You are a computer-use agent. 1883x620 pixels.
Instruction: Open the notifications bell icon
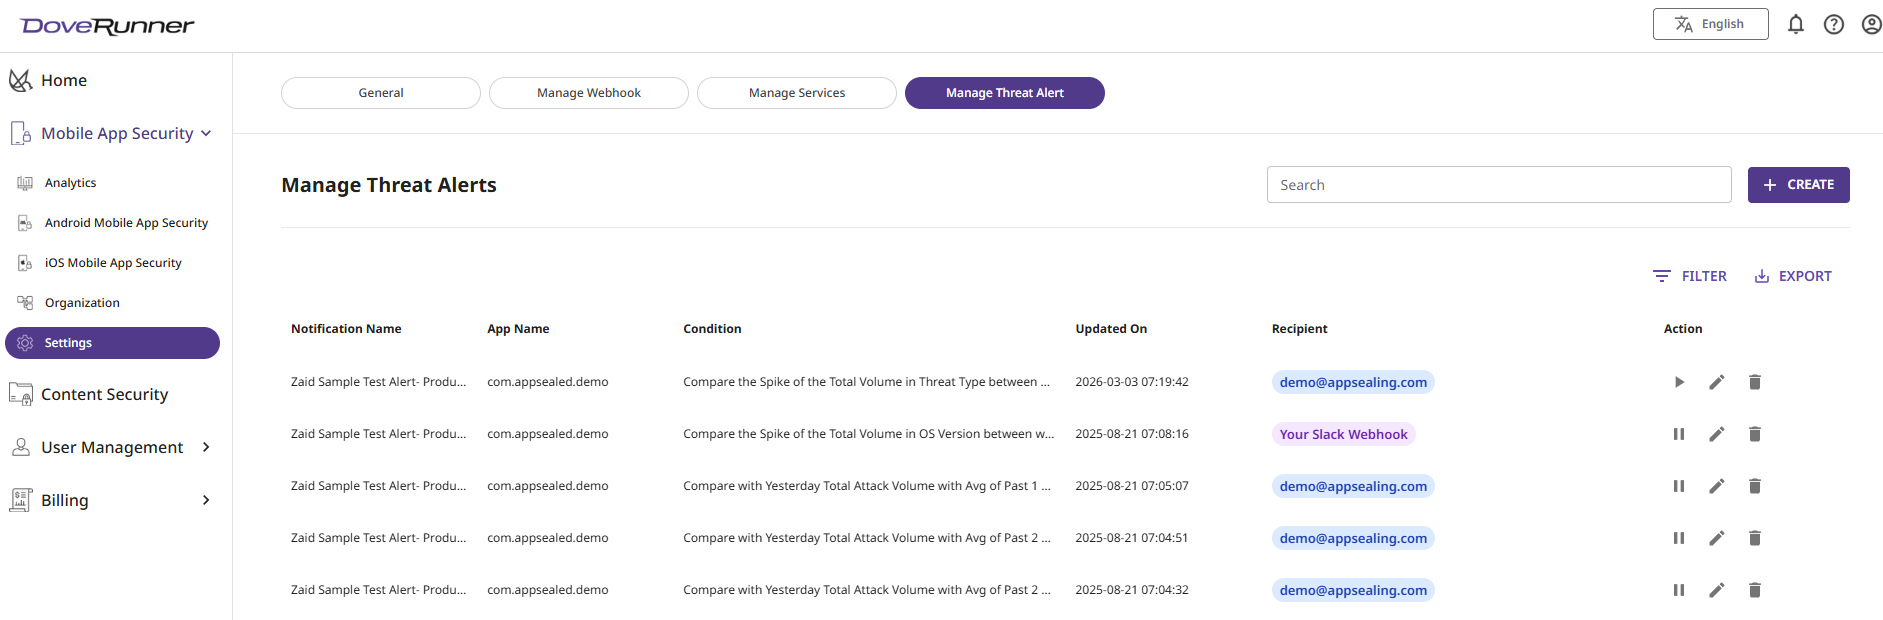pos(1796,24)
